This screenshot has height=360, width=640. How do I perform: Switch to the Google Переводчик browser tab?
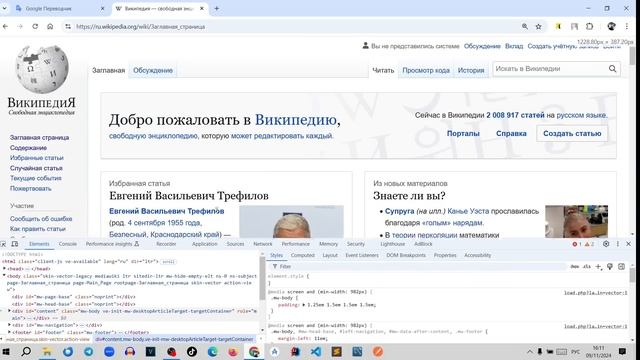(x=59, y=8)
